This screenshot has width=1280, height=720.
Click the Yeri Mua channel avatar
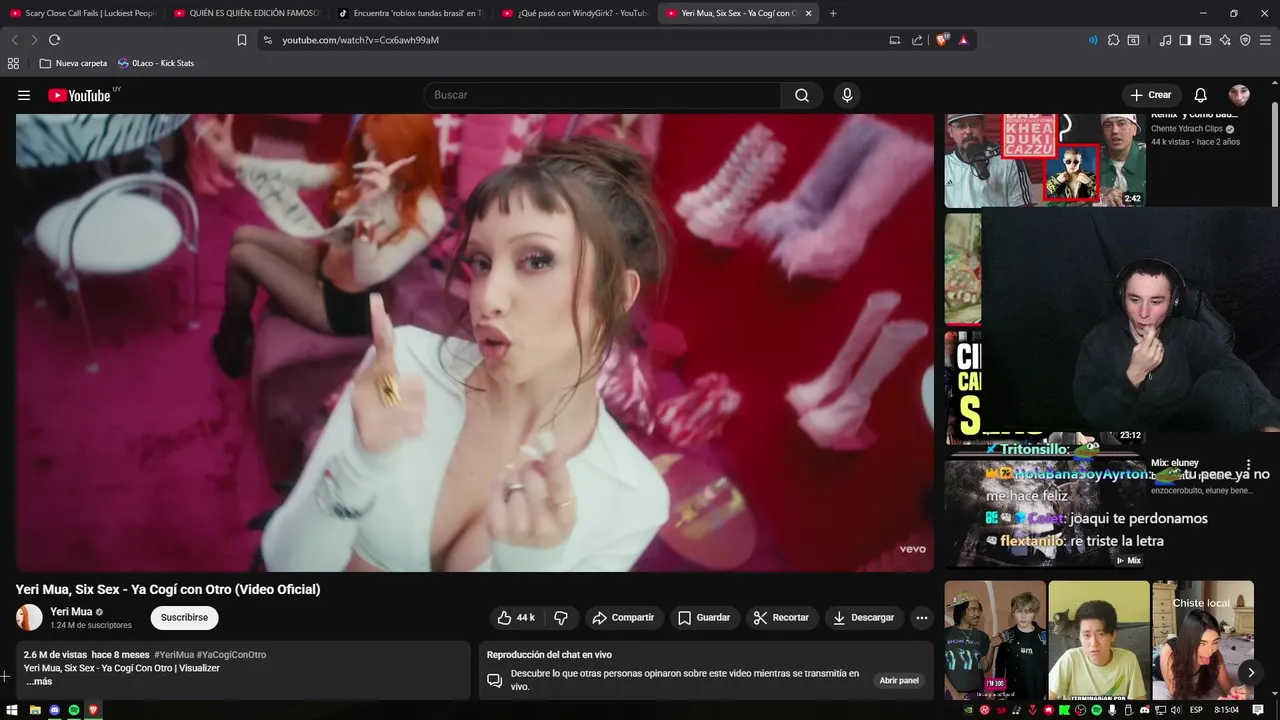[29, 618]
